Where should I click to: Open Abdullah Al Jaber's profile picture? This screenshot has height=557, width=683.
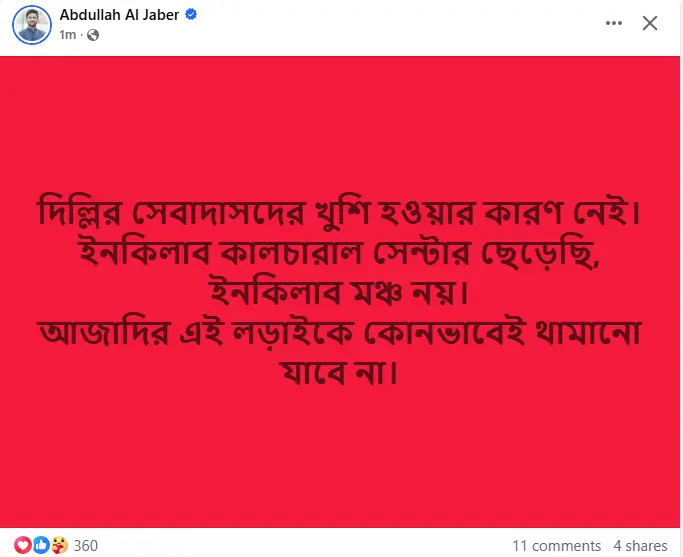pyautogui.click(x=32, y=25)
